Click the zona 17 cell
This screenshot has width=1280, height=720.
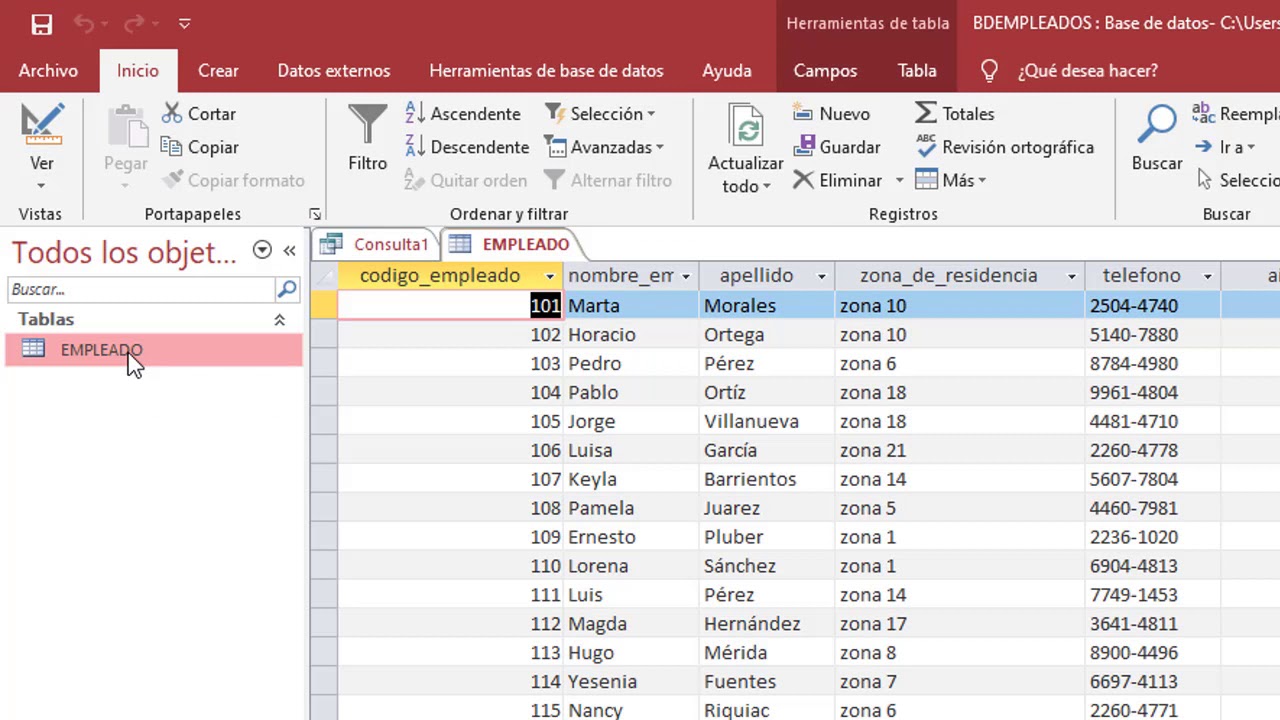959,624
